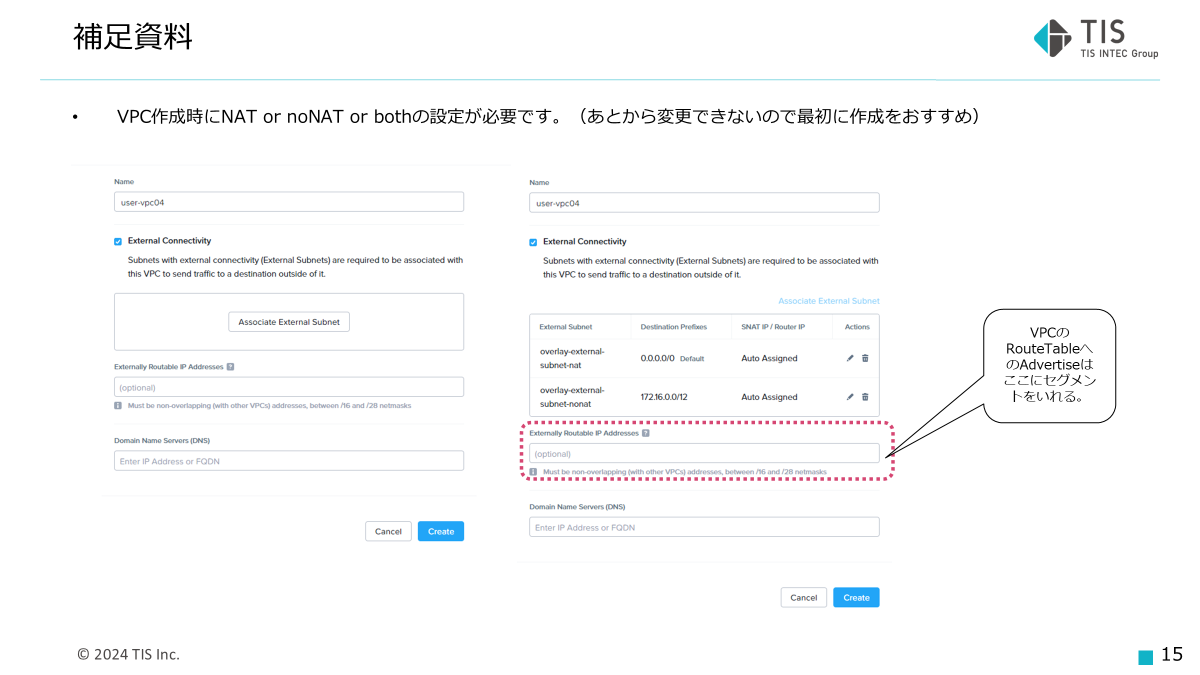The width and height of the screenshot is (1200, 675).
Task: Click the Actions column header
Action: (857, 327)
